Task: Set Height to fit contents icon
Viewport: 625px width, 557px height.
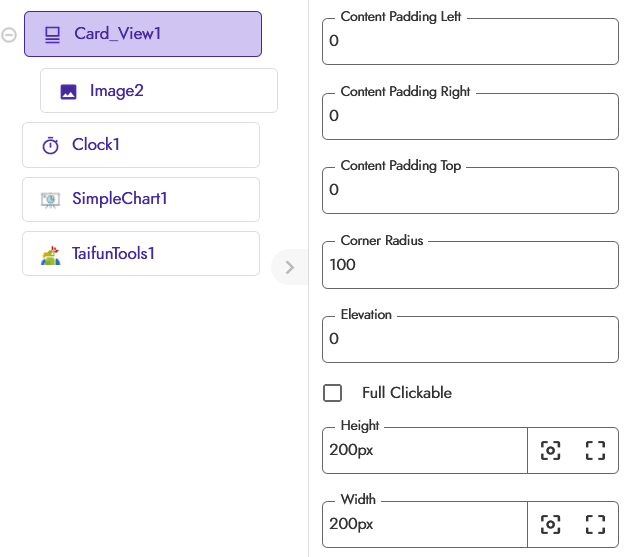Action: tap(550, 451)
